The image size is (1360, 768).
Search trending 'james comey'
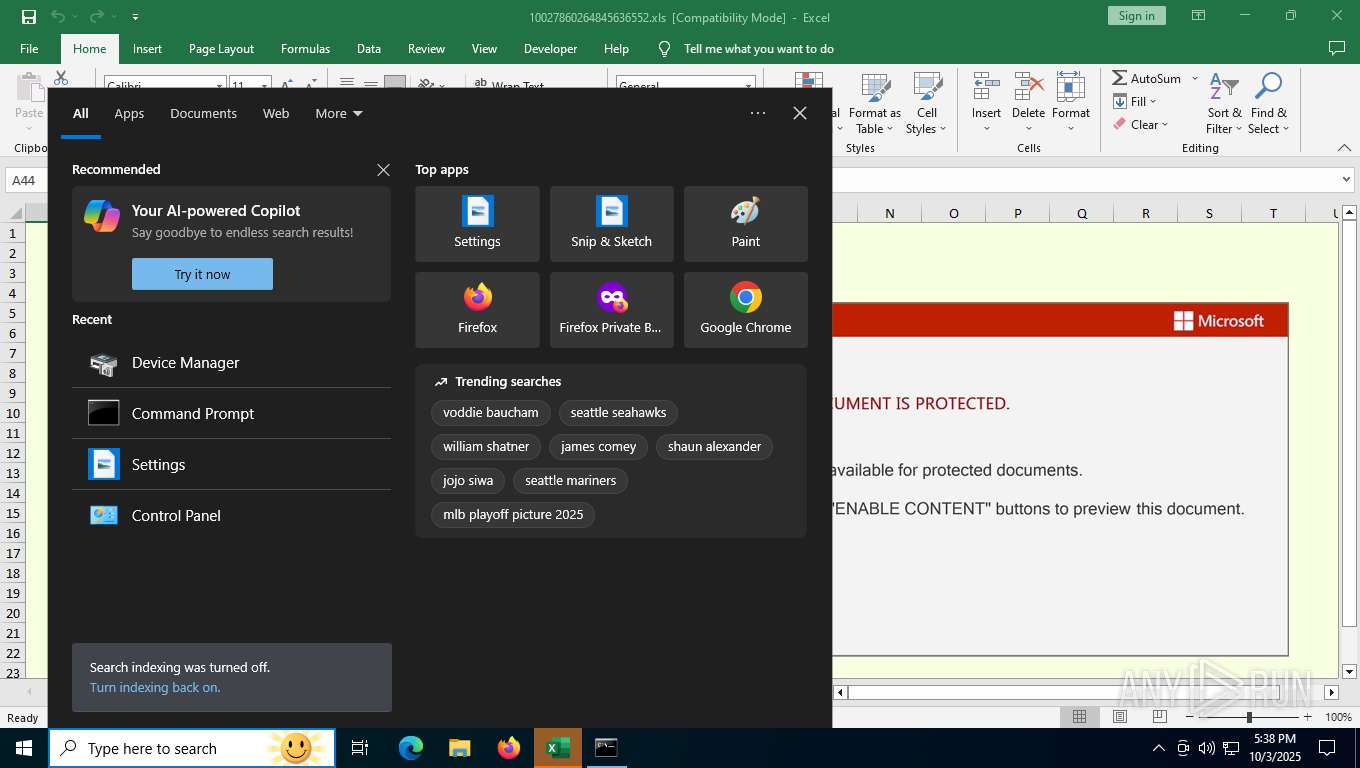point(598,447)
